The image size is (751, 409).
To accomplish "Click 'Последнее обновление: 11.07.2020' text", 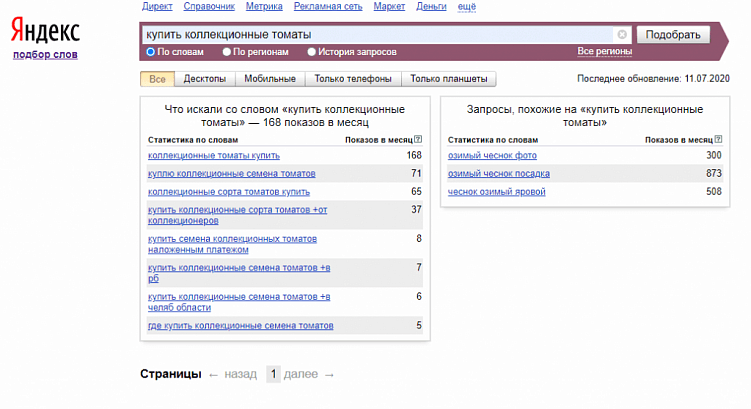I will coord(653,79).
